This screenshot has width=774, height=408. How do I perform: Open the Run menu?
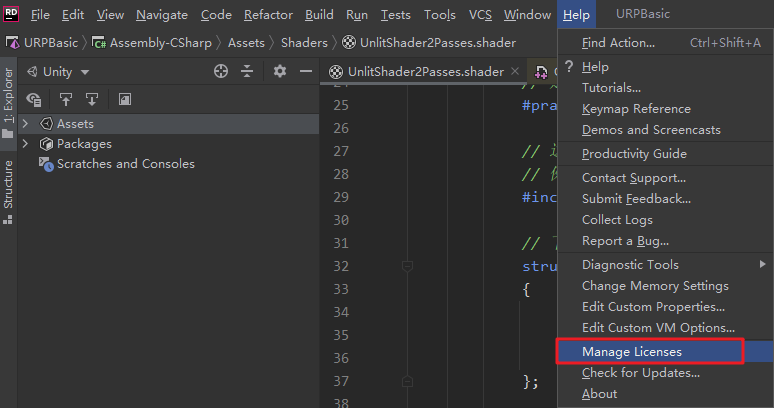pos(357,15)
